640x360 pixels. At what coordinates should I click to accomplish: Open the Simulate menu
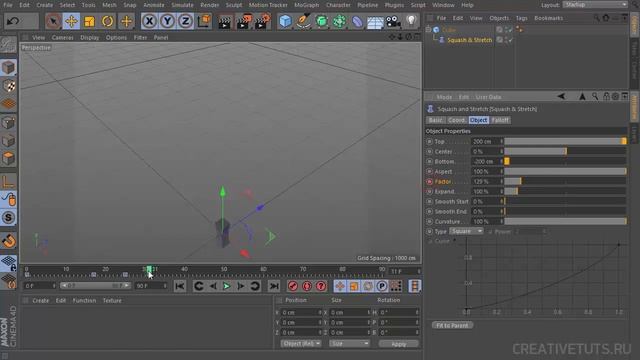coord(182,5)
